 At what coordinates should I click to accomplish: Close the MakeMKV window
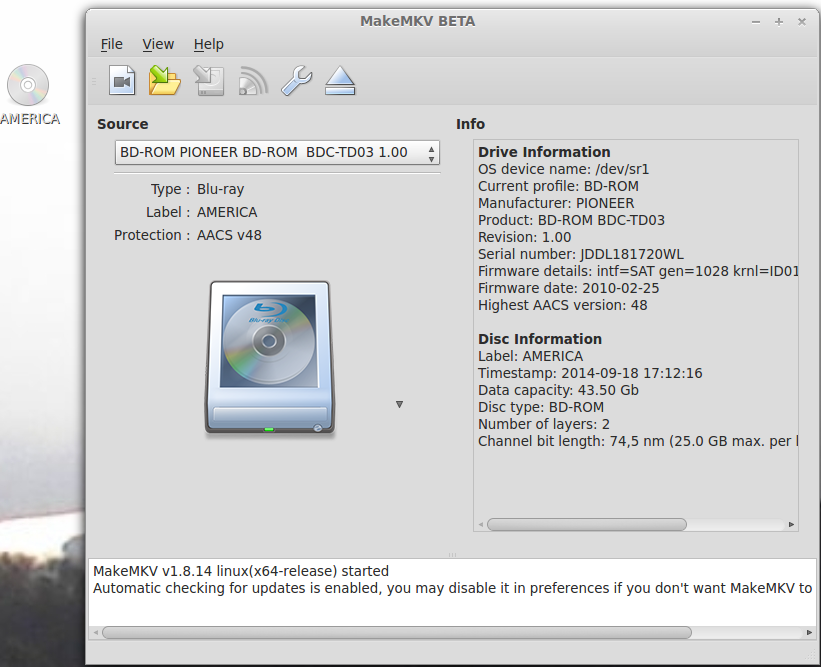click(x=802, y=22)
